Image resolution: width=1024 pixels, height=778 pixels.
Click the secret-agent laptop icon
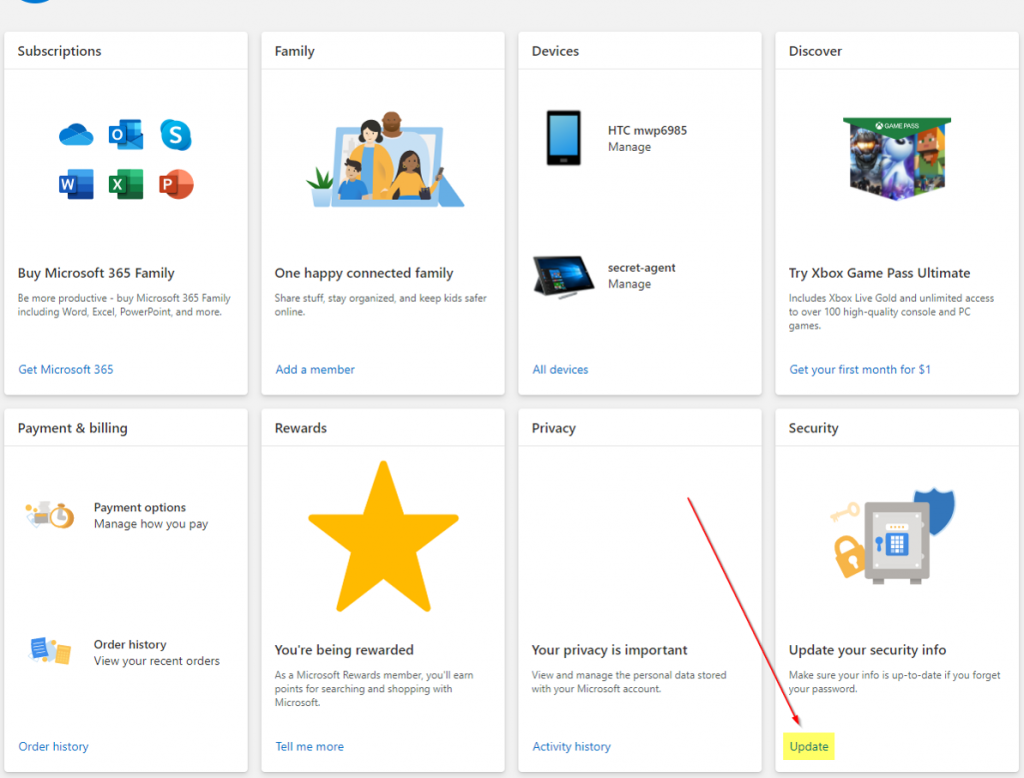tap(564, 276)
